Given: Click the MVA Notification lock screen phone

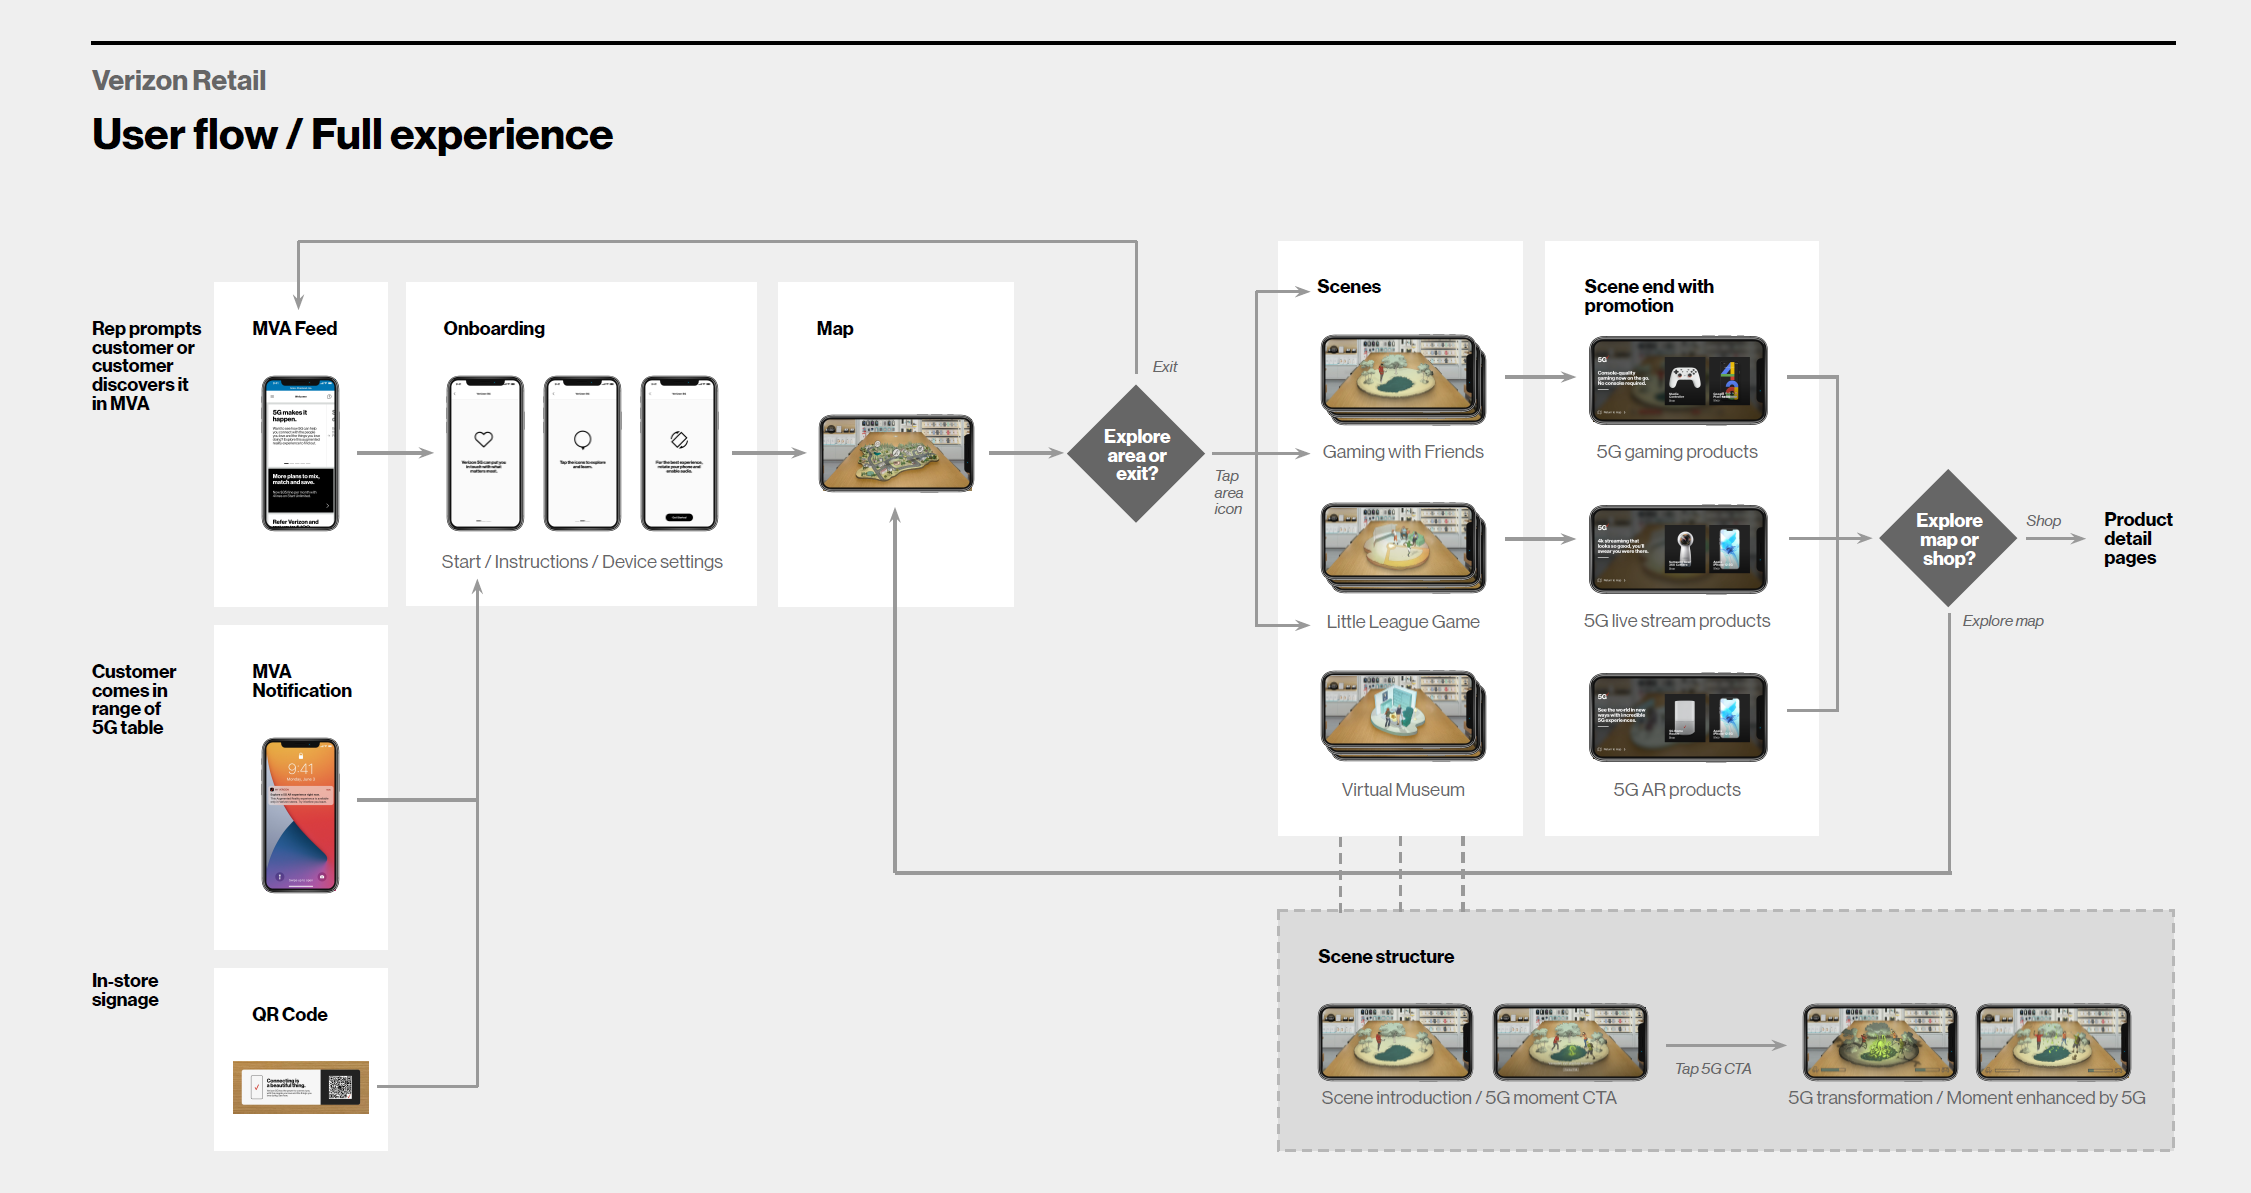Looking at the screenshot, I should (x=300, y=815).
